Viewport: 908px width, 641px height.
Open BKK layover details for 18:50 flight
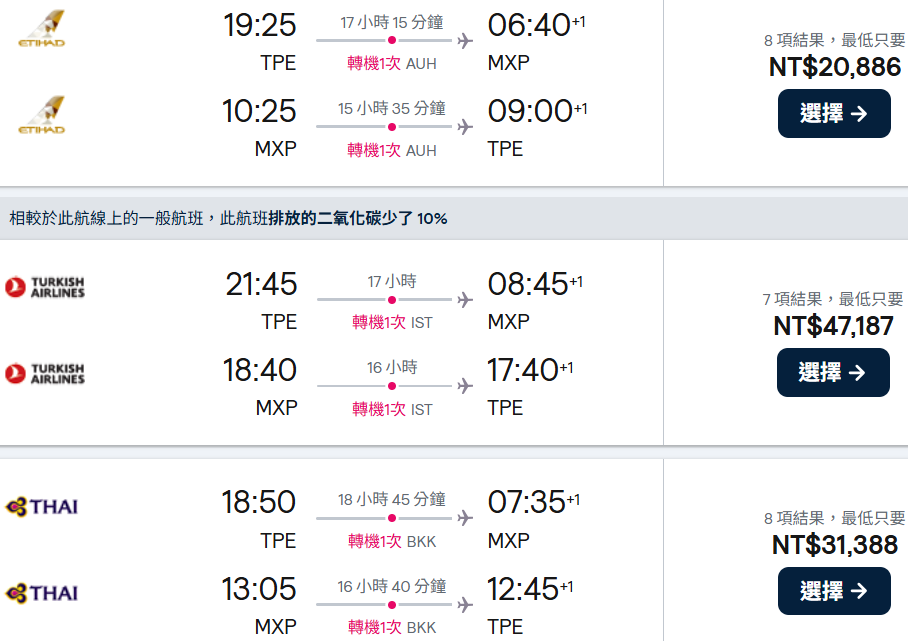(392, 542)
